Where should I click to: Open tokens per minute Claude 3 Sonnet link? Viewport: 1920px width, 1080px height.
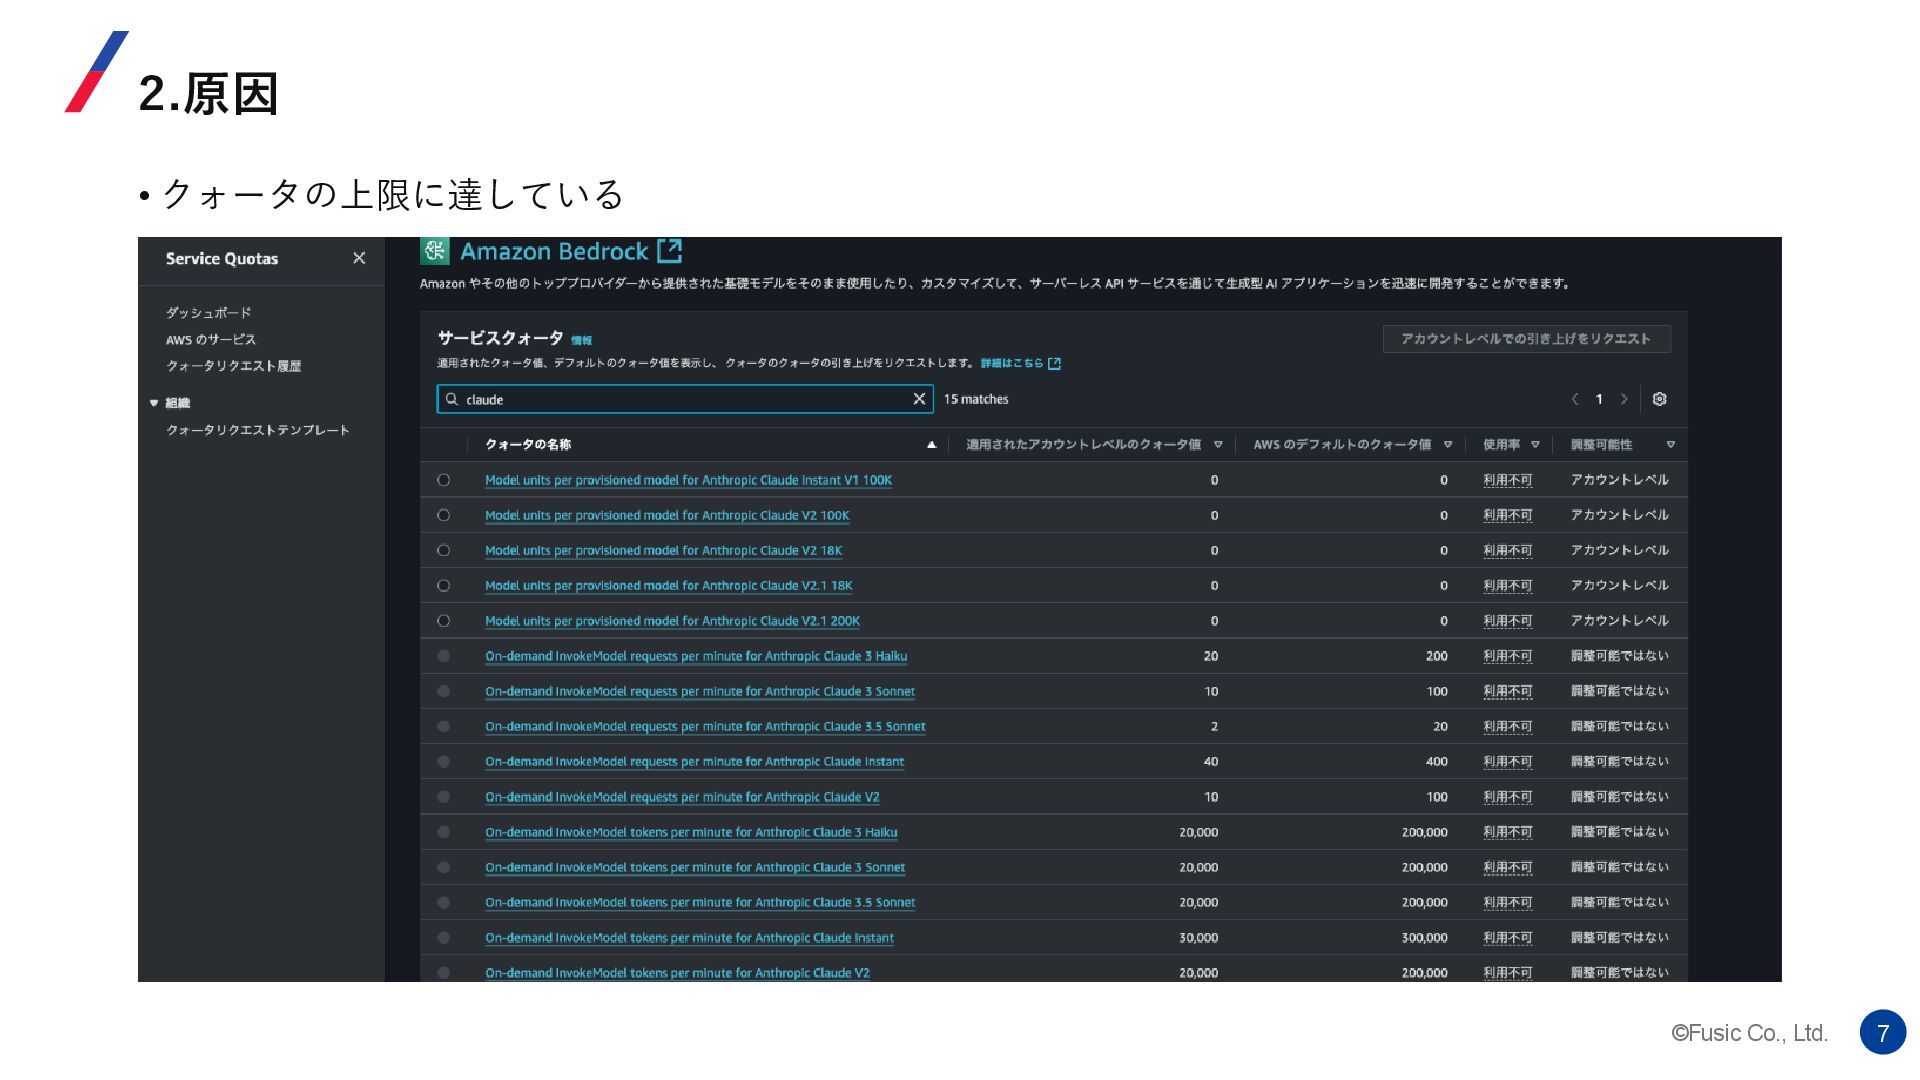695,867
